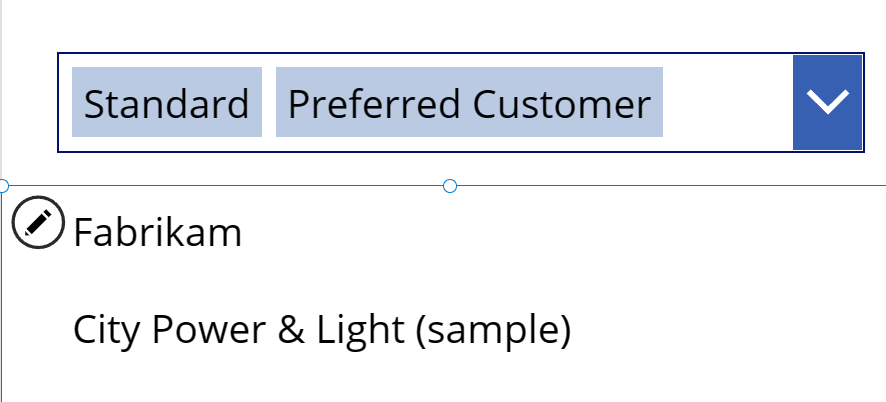Image resolution: width=886 pixels, height=402 pixels.
Task: Click the gallery's blue top border line
Action: click(667, 185)
